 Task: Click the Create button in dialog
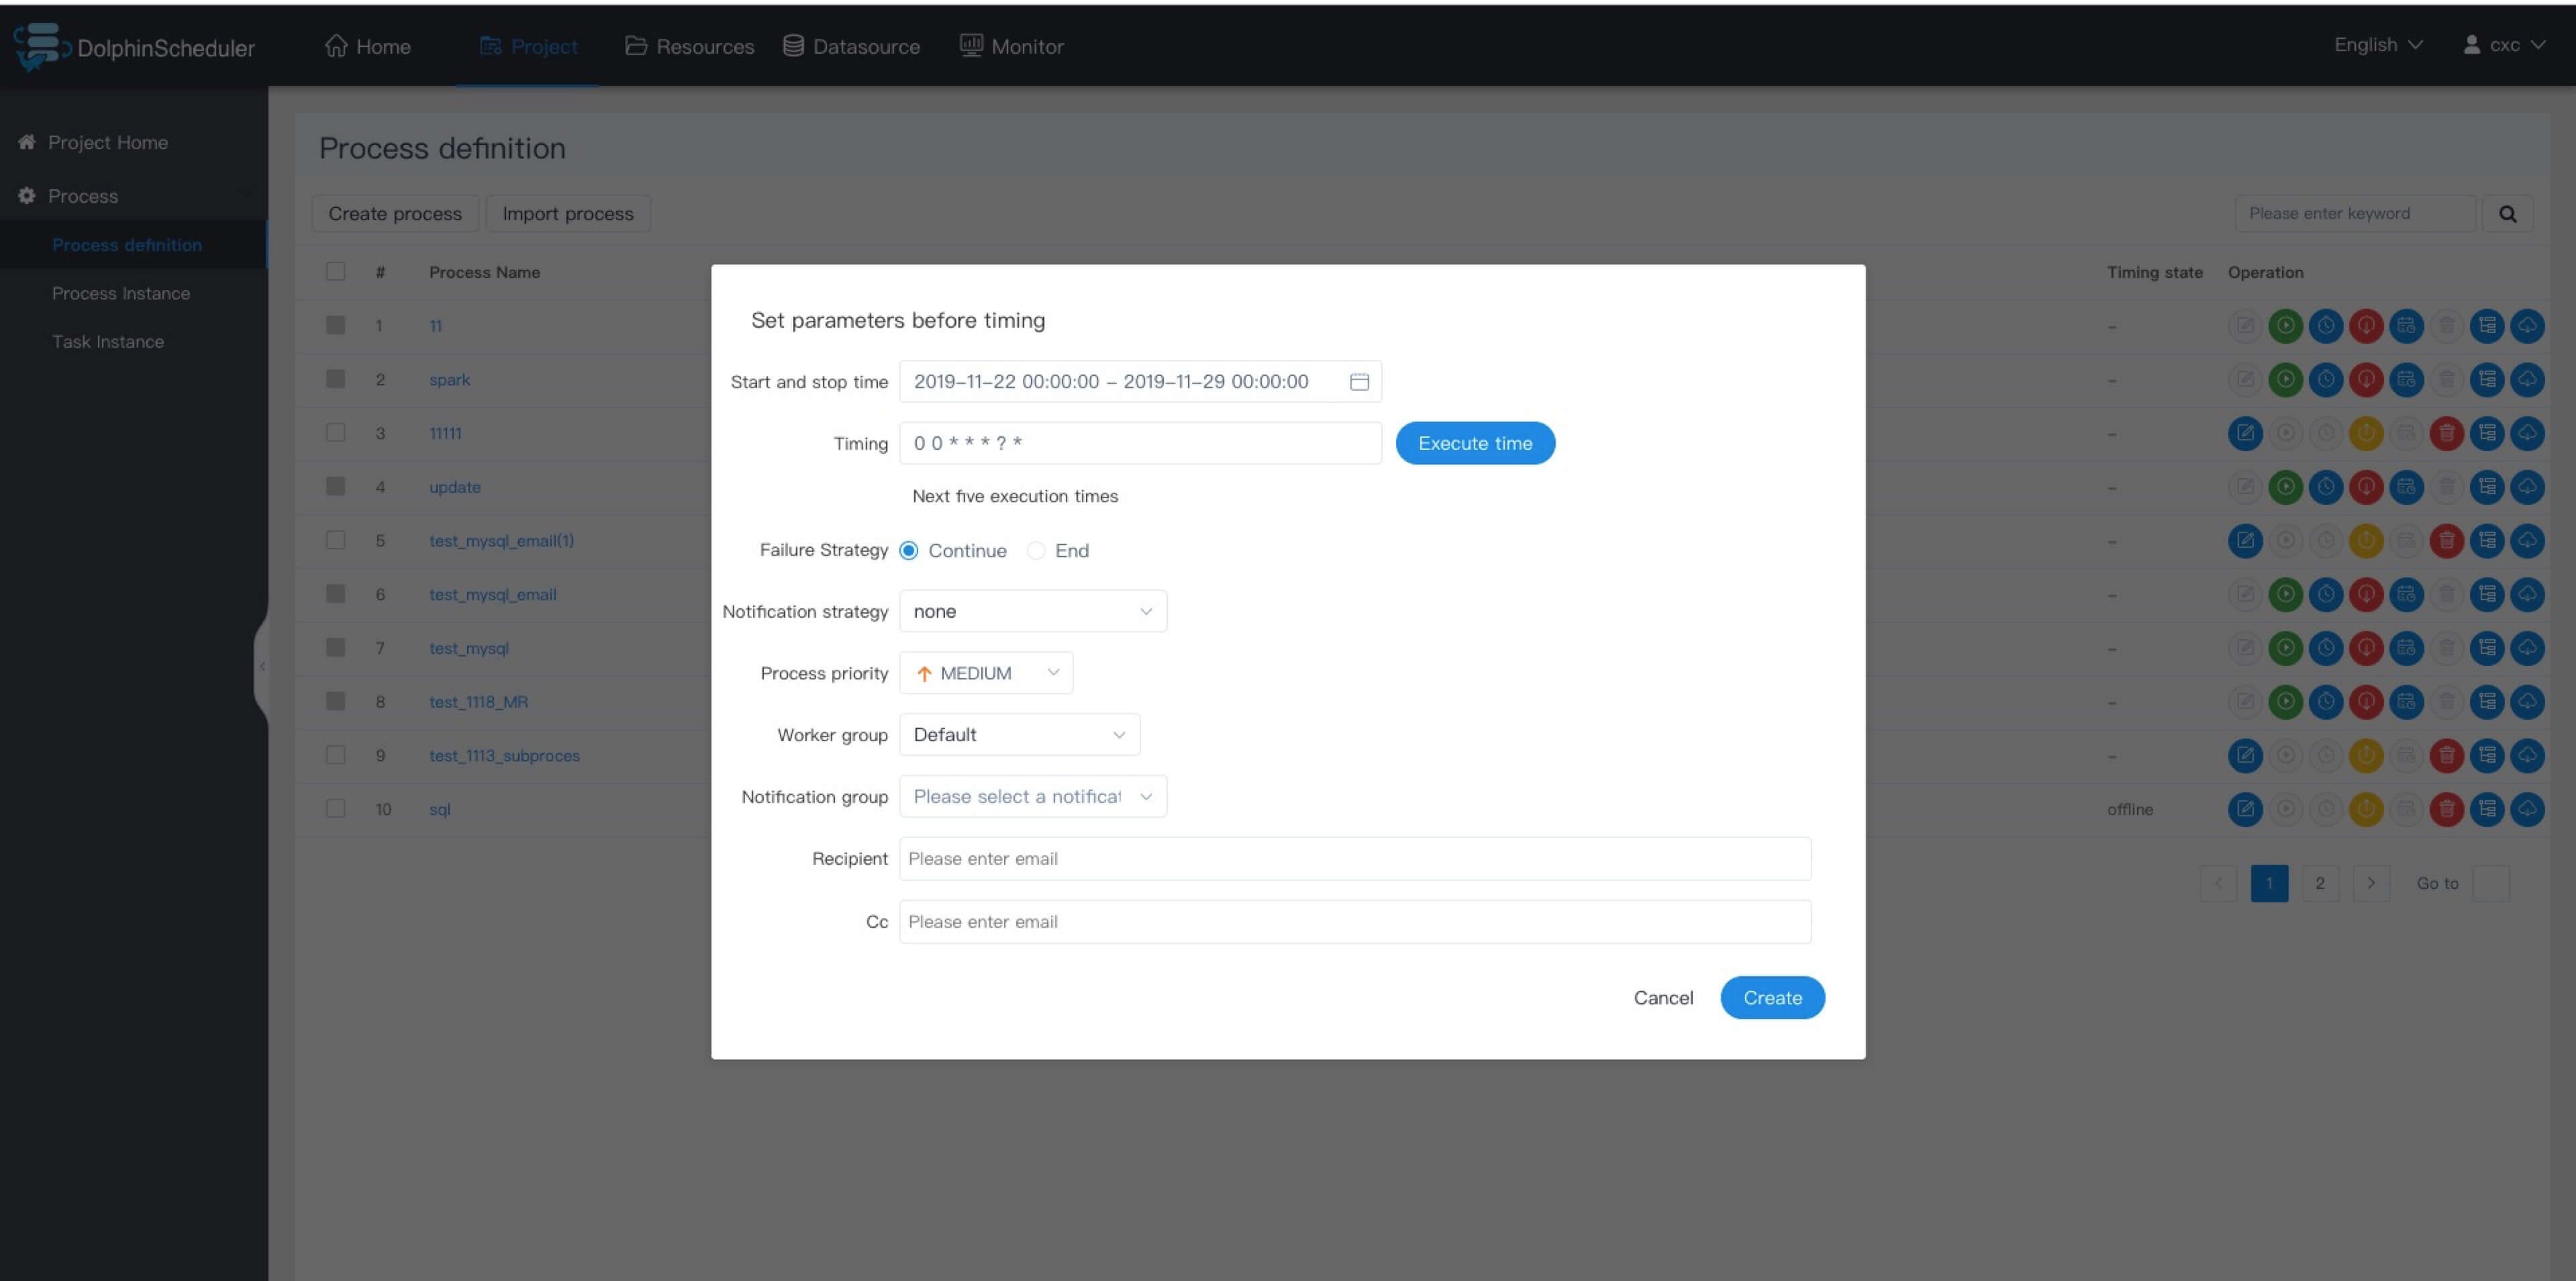pyautogui.click(x=1771, y=998)
